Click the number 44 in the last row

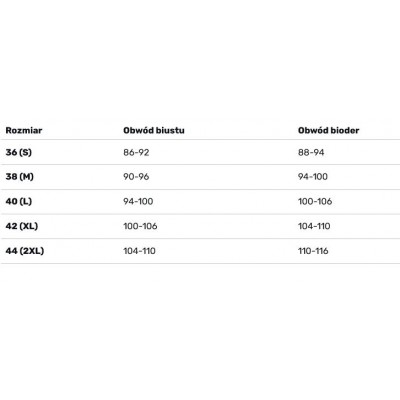pyautogui.click(x=11, y=251)
